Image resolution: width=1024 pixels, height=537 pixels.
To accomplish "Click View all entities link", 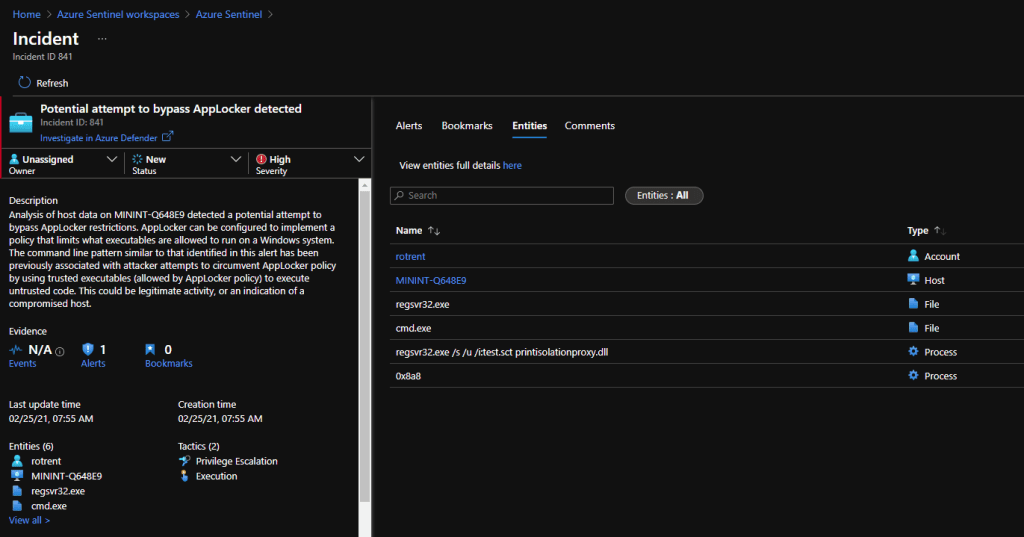I will (29, 520).
